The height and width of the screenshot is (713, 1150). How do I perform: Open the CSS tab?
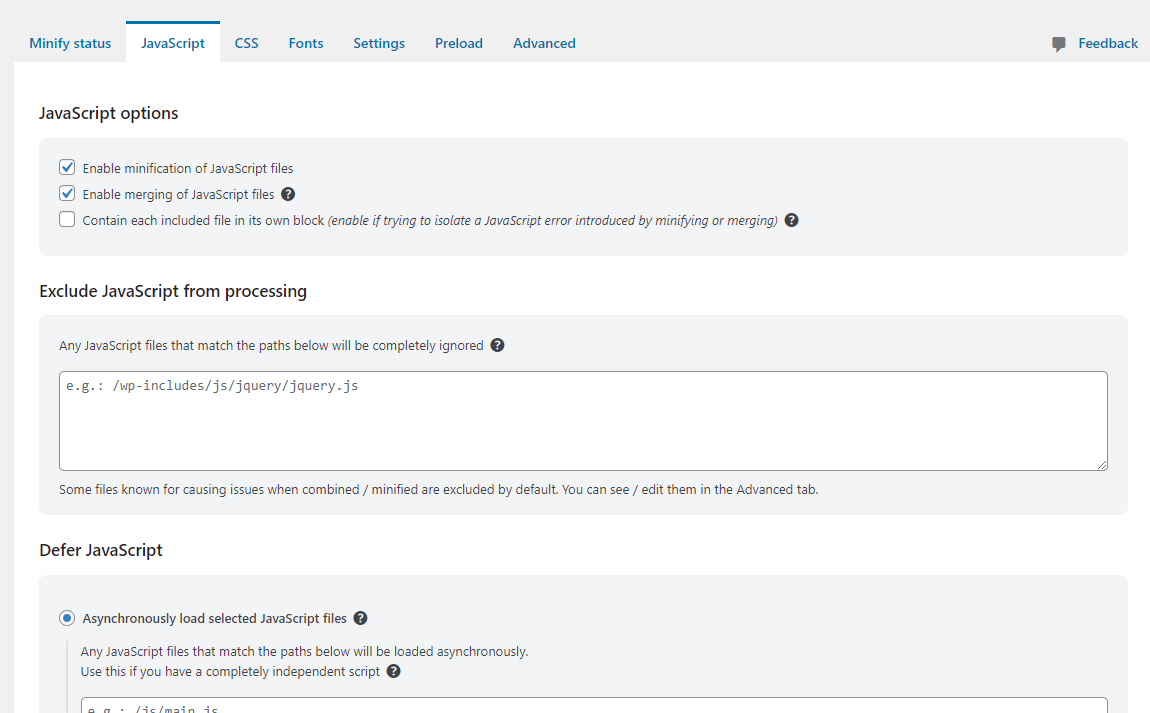[x=246, y=43]
